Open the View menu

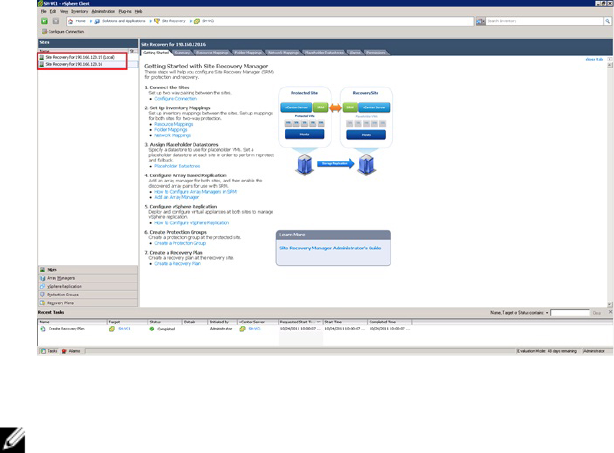(x=64, y=11)
